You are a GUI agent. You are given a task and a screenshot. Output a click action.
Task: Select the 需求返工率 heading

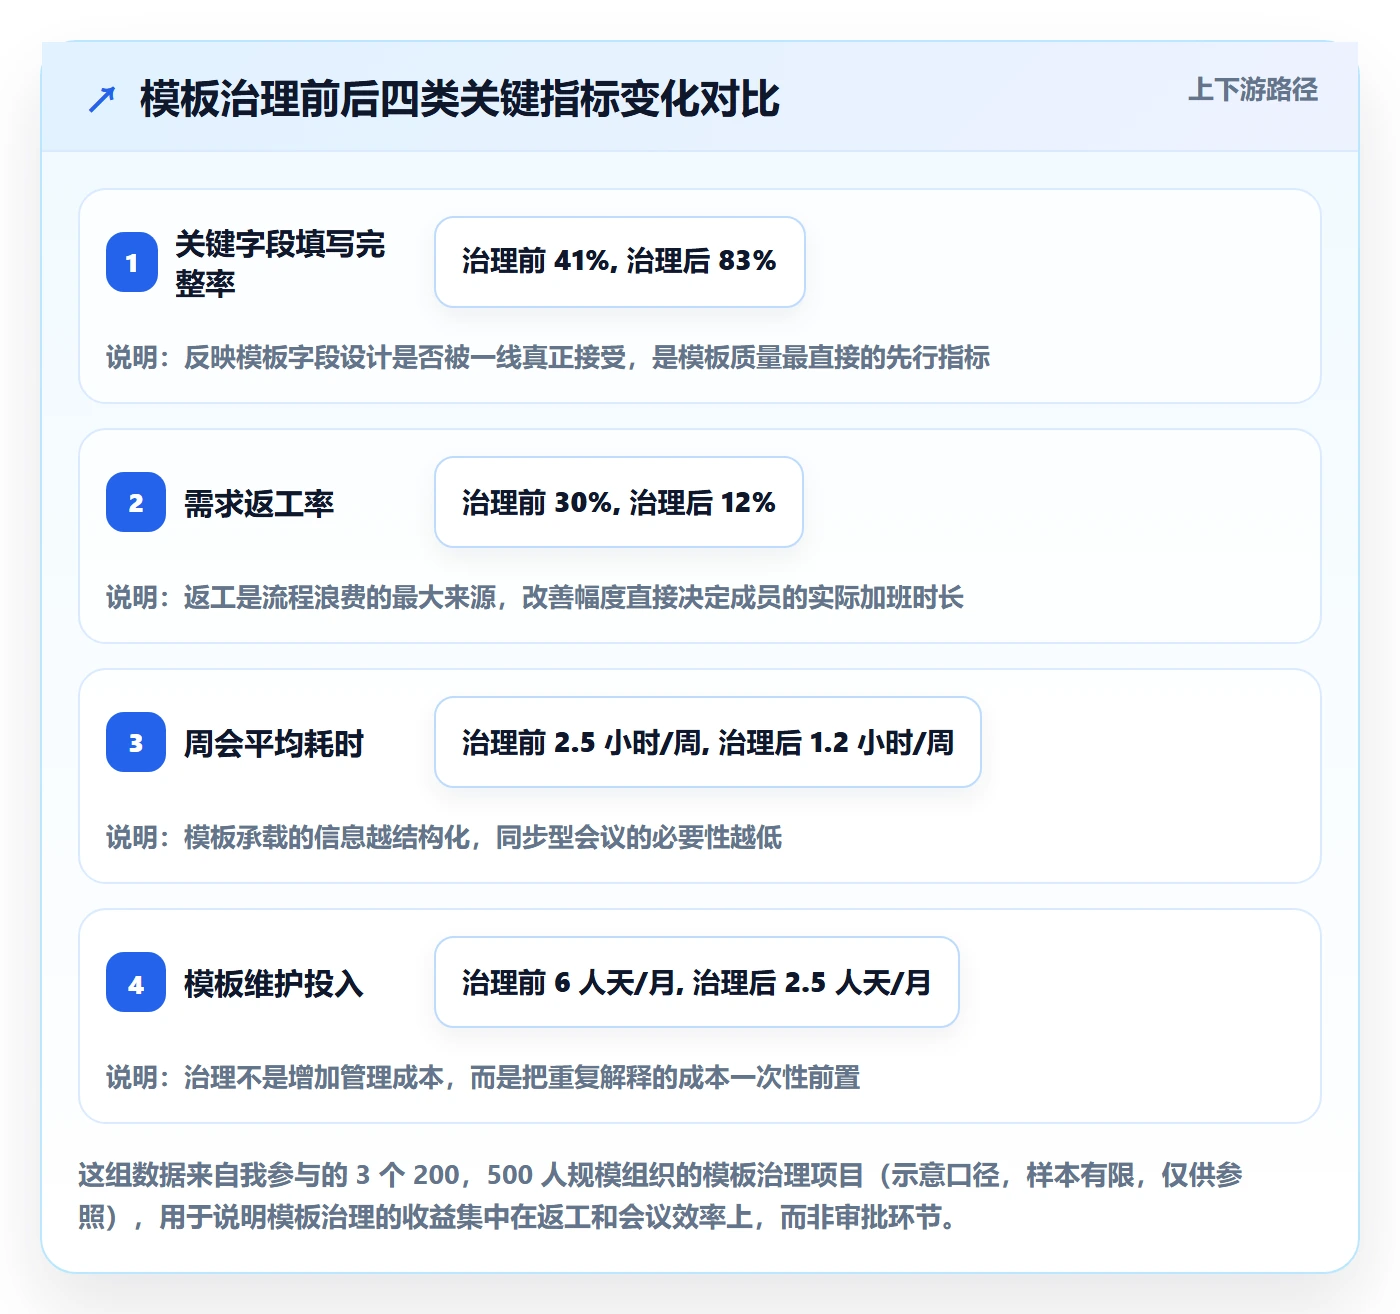[x=259, y=503]
